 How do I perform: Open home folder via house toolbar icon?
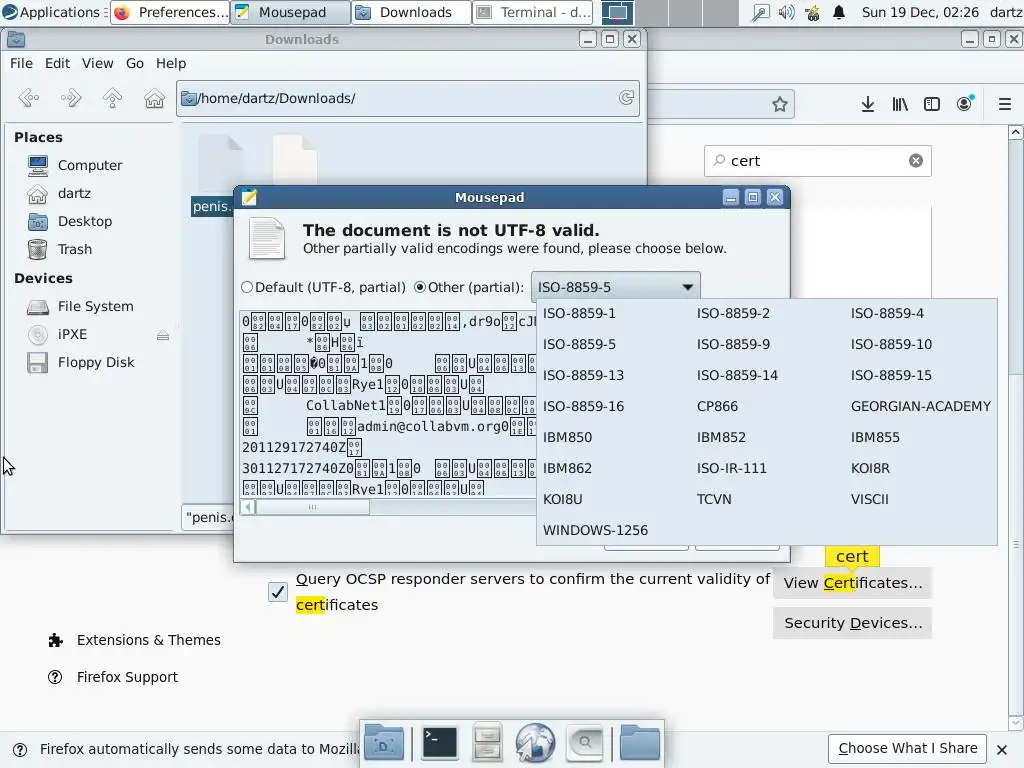(x=154, y=98)
